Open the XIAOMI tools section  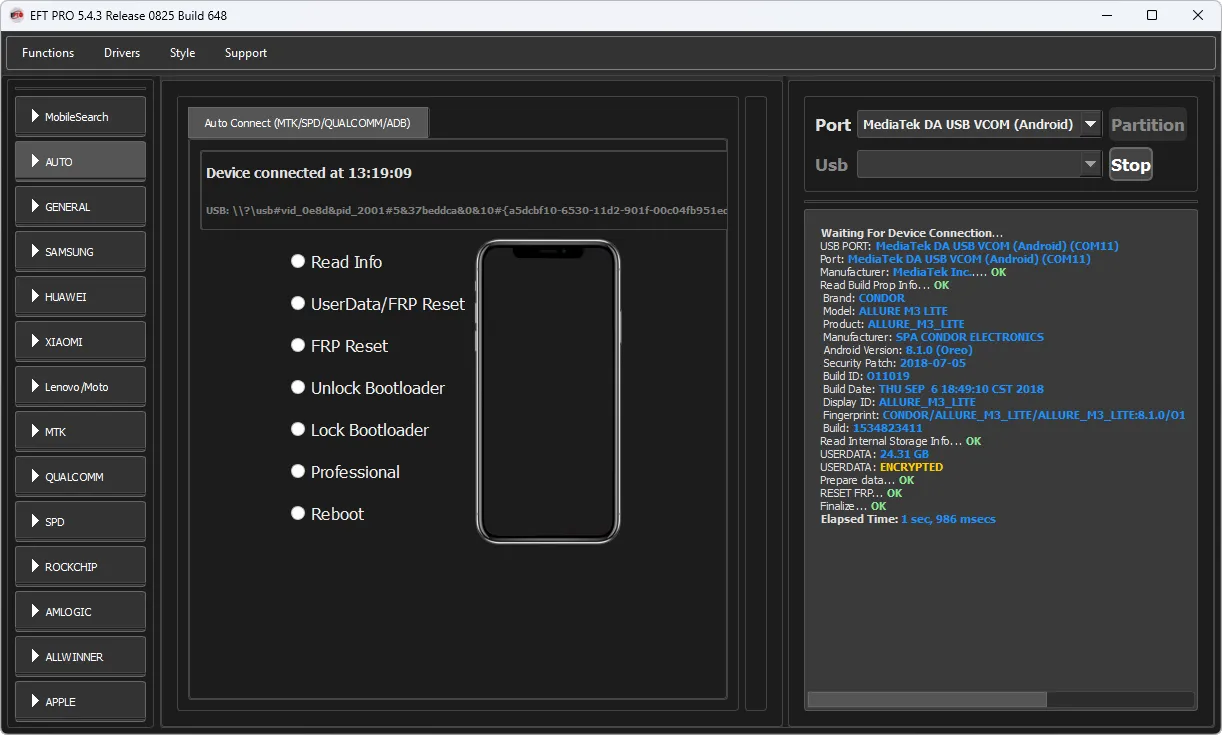pyautogui.click(x=80, y=342)
